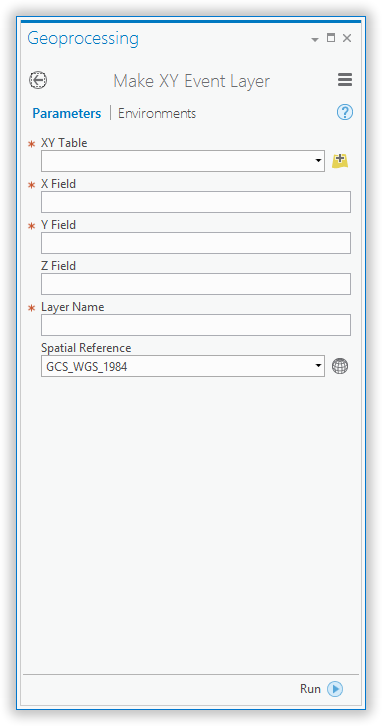Open tool help via the question mark icon

pyautogui.click(x=345, y=113)
